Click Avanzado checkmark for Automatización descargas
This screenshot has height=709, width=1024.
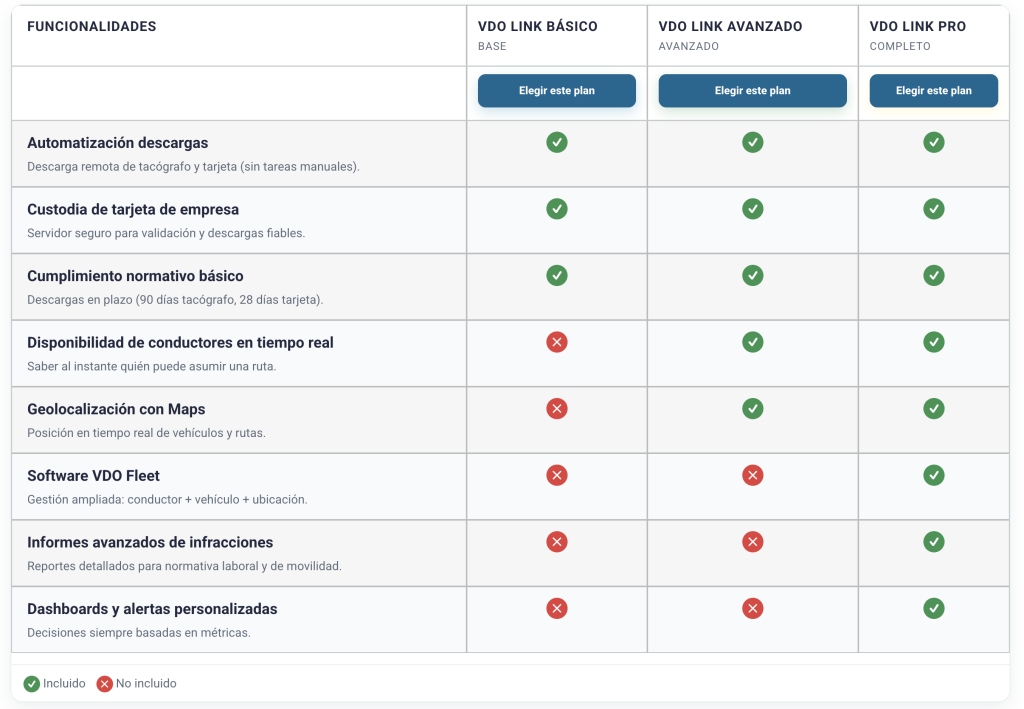click(x=752, y=142)
